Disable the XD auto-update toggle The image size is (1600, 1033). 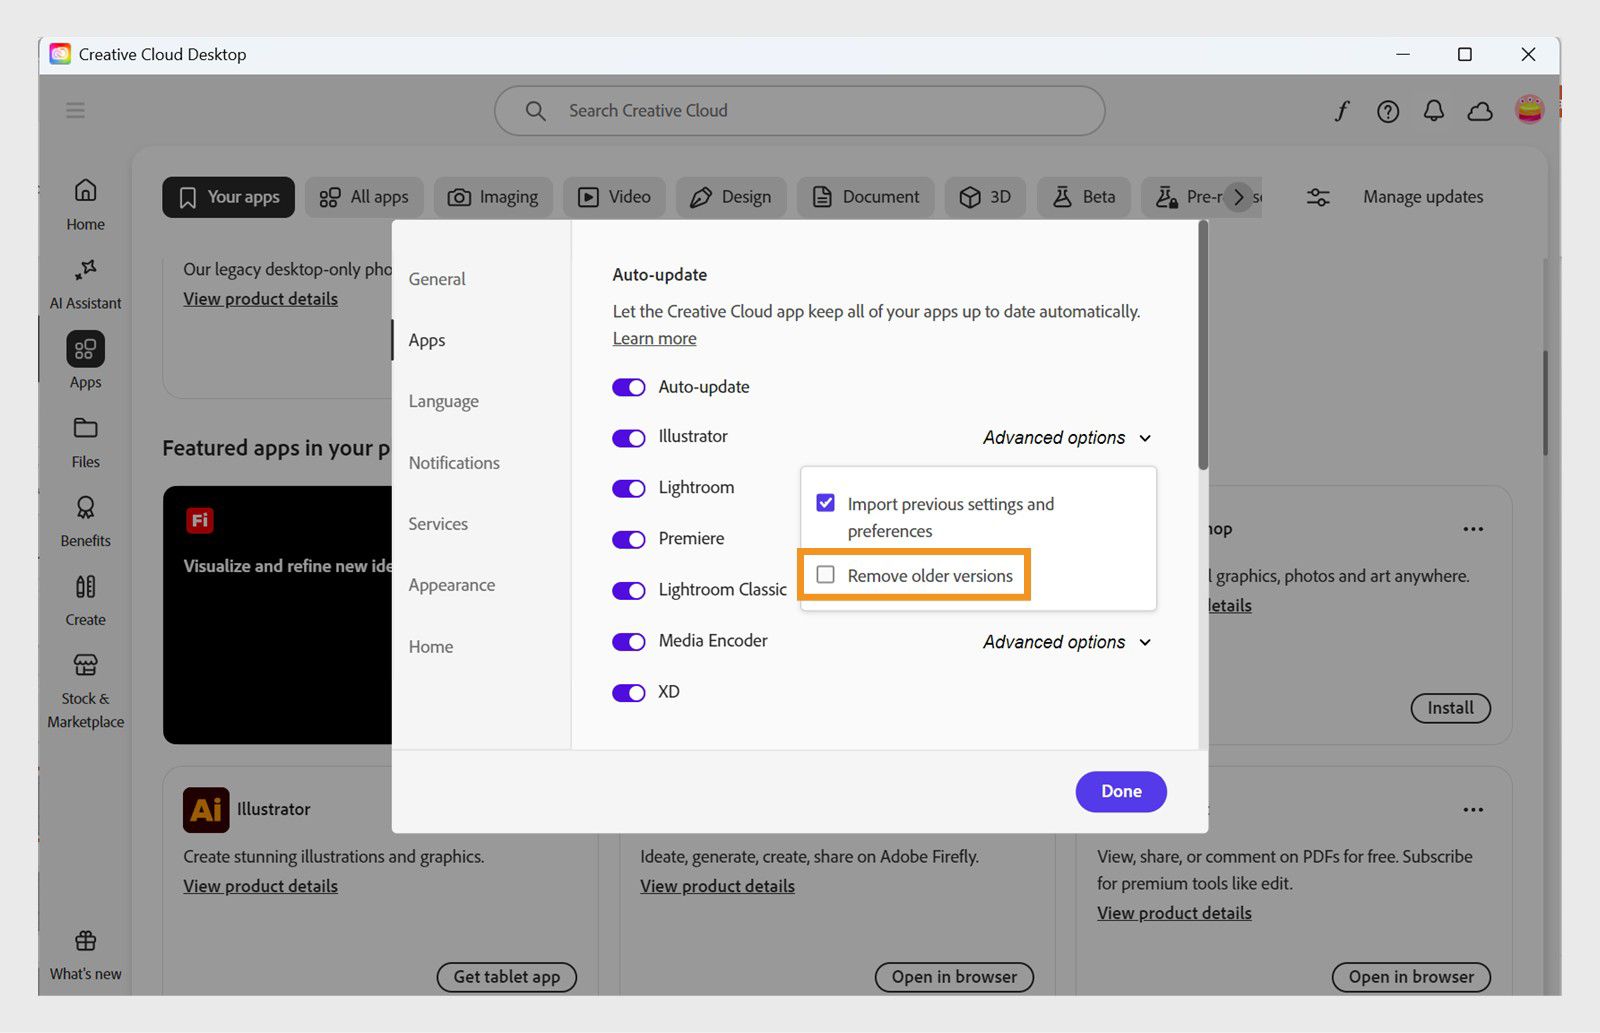click(x=629, y=693)
